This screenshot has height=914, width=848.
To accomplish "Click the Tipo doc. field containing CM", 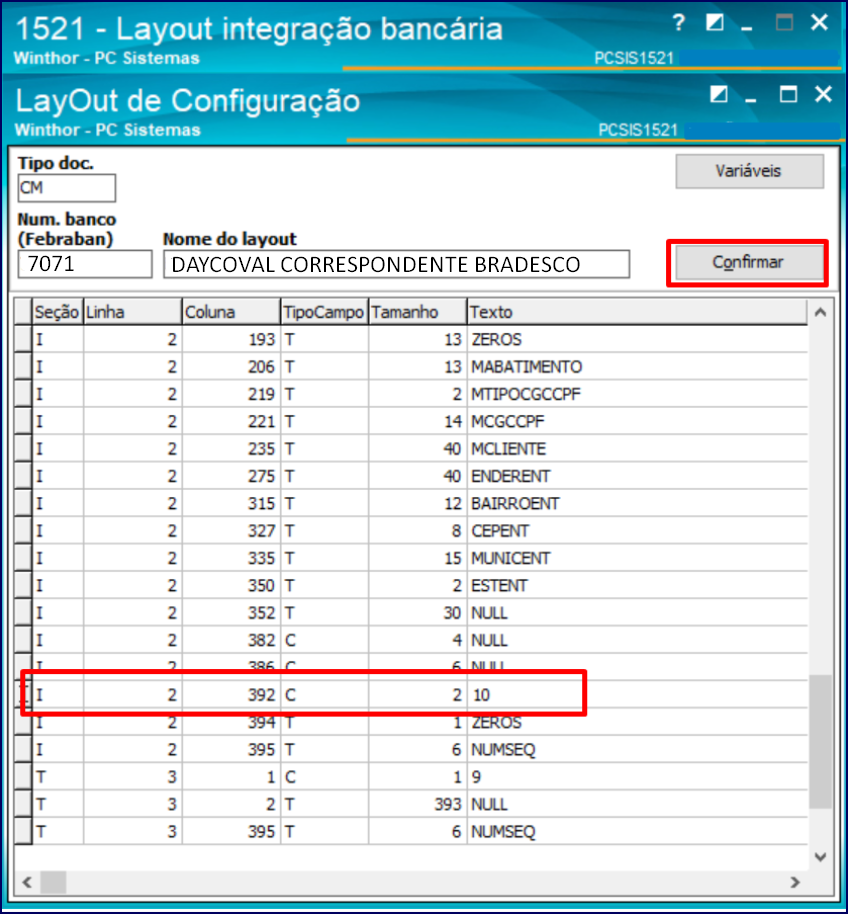I will point(66,188).
